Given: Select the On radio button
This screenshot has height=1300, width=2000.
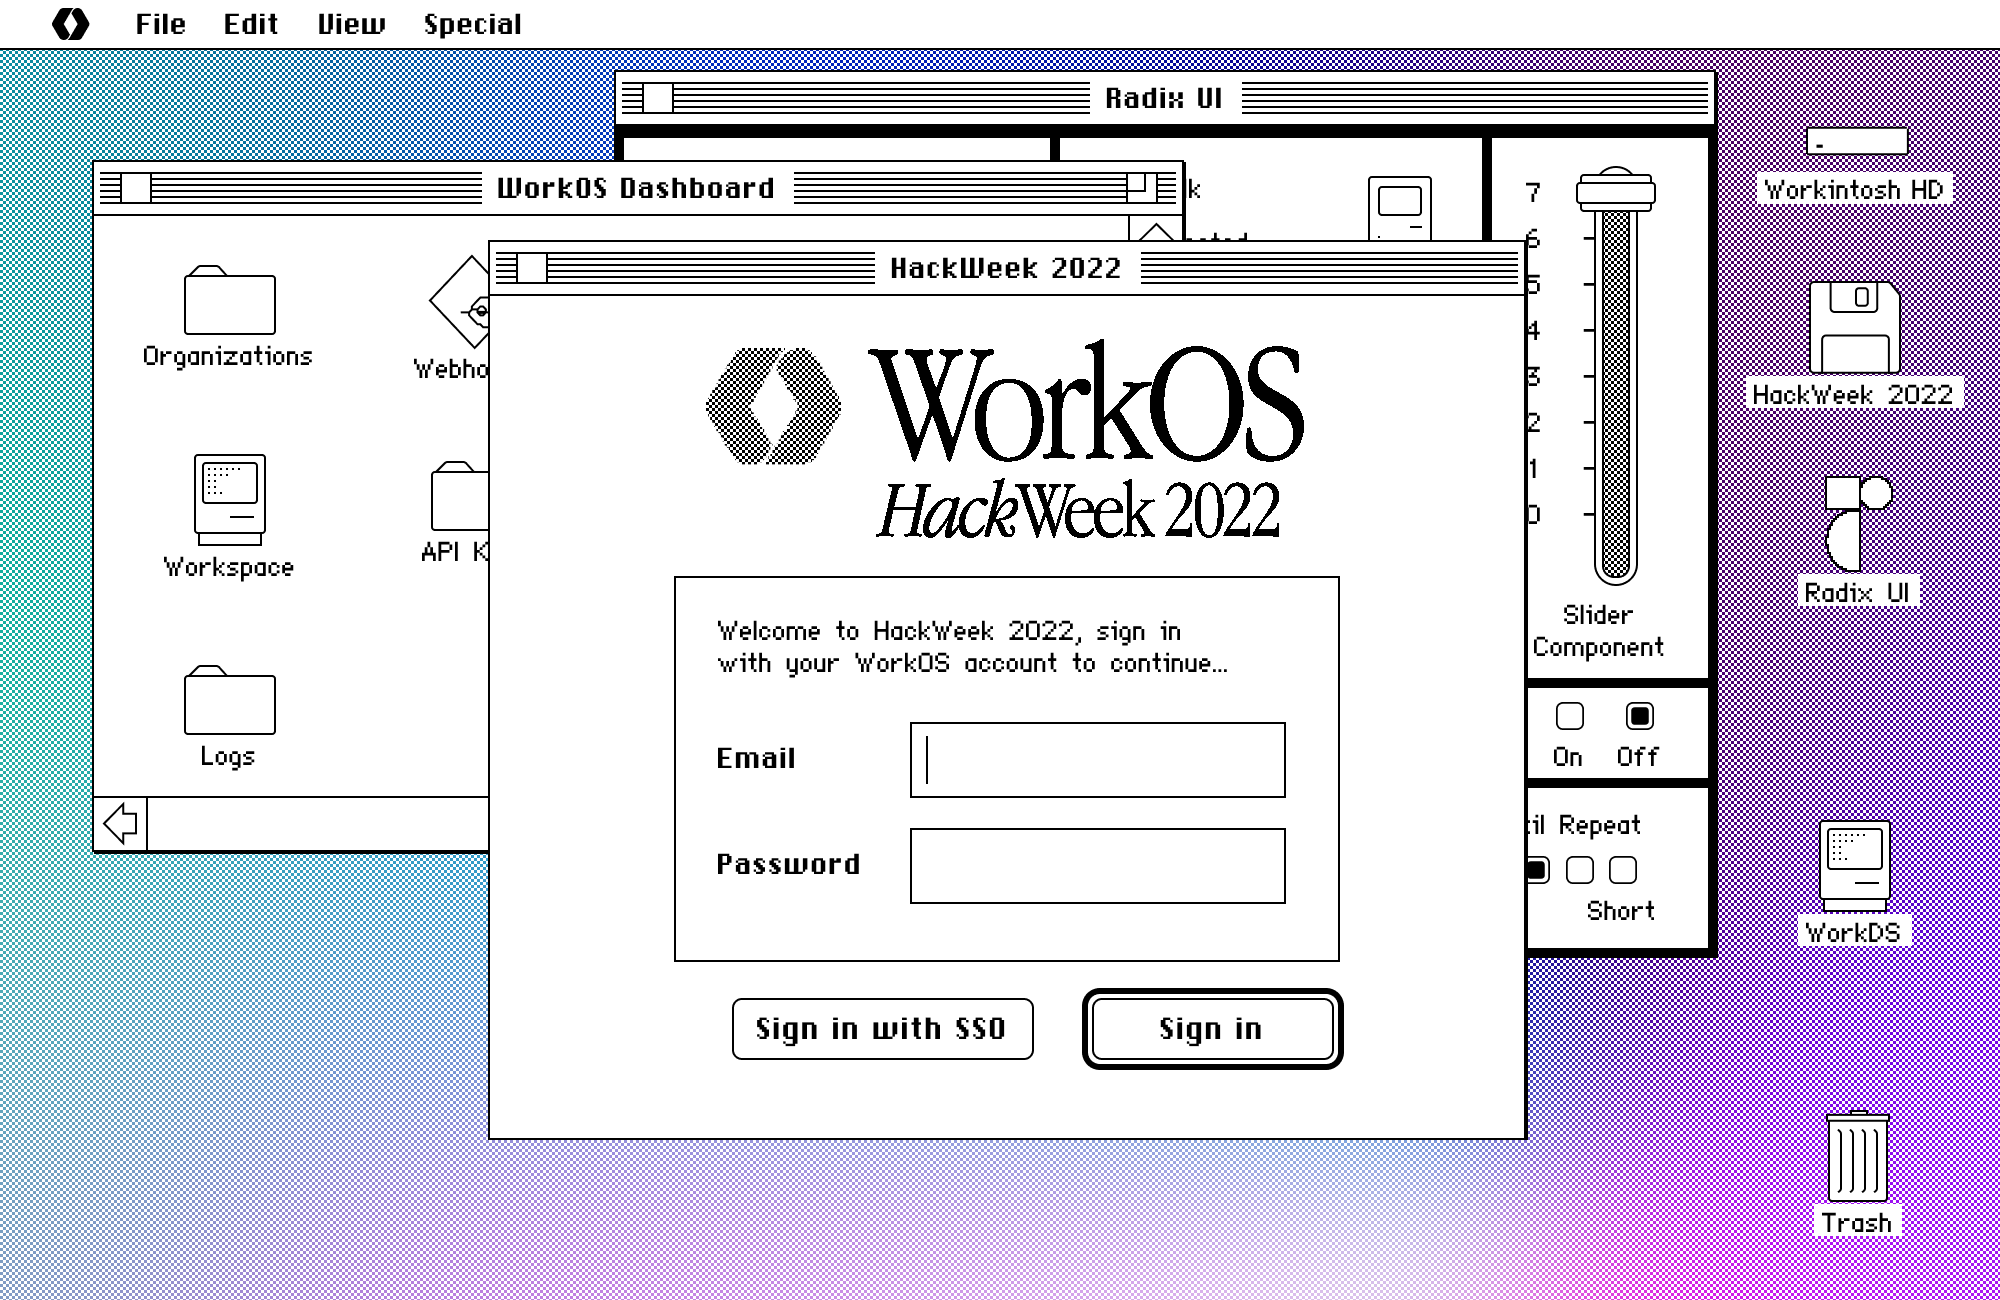Looking at the screenshot, I should point(1570,717).
